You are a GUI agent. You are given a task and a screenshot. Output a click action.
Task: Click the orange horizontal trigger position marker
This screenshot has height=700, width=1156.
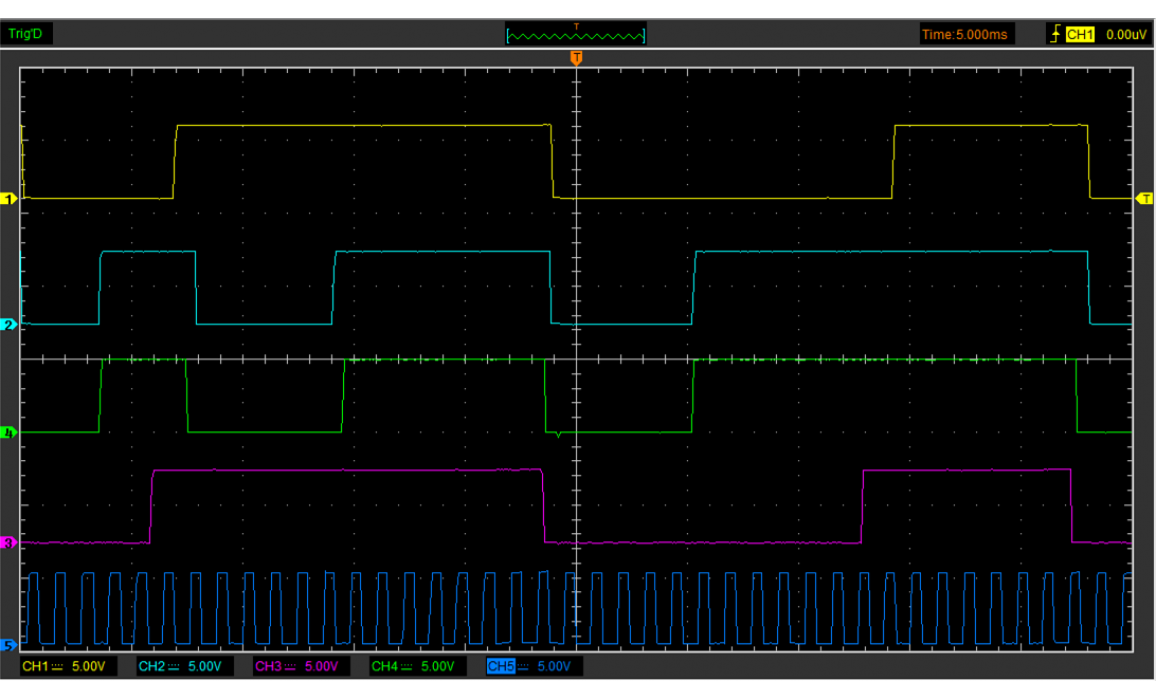[x=575, y=59]
